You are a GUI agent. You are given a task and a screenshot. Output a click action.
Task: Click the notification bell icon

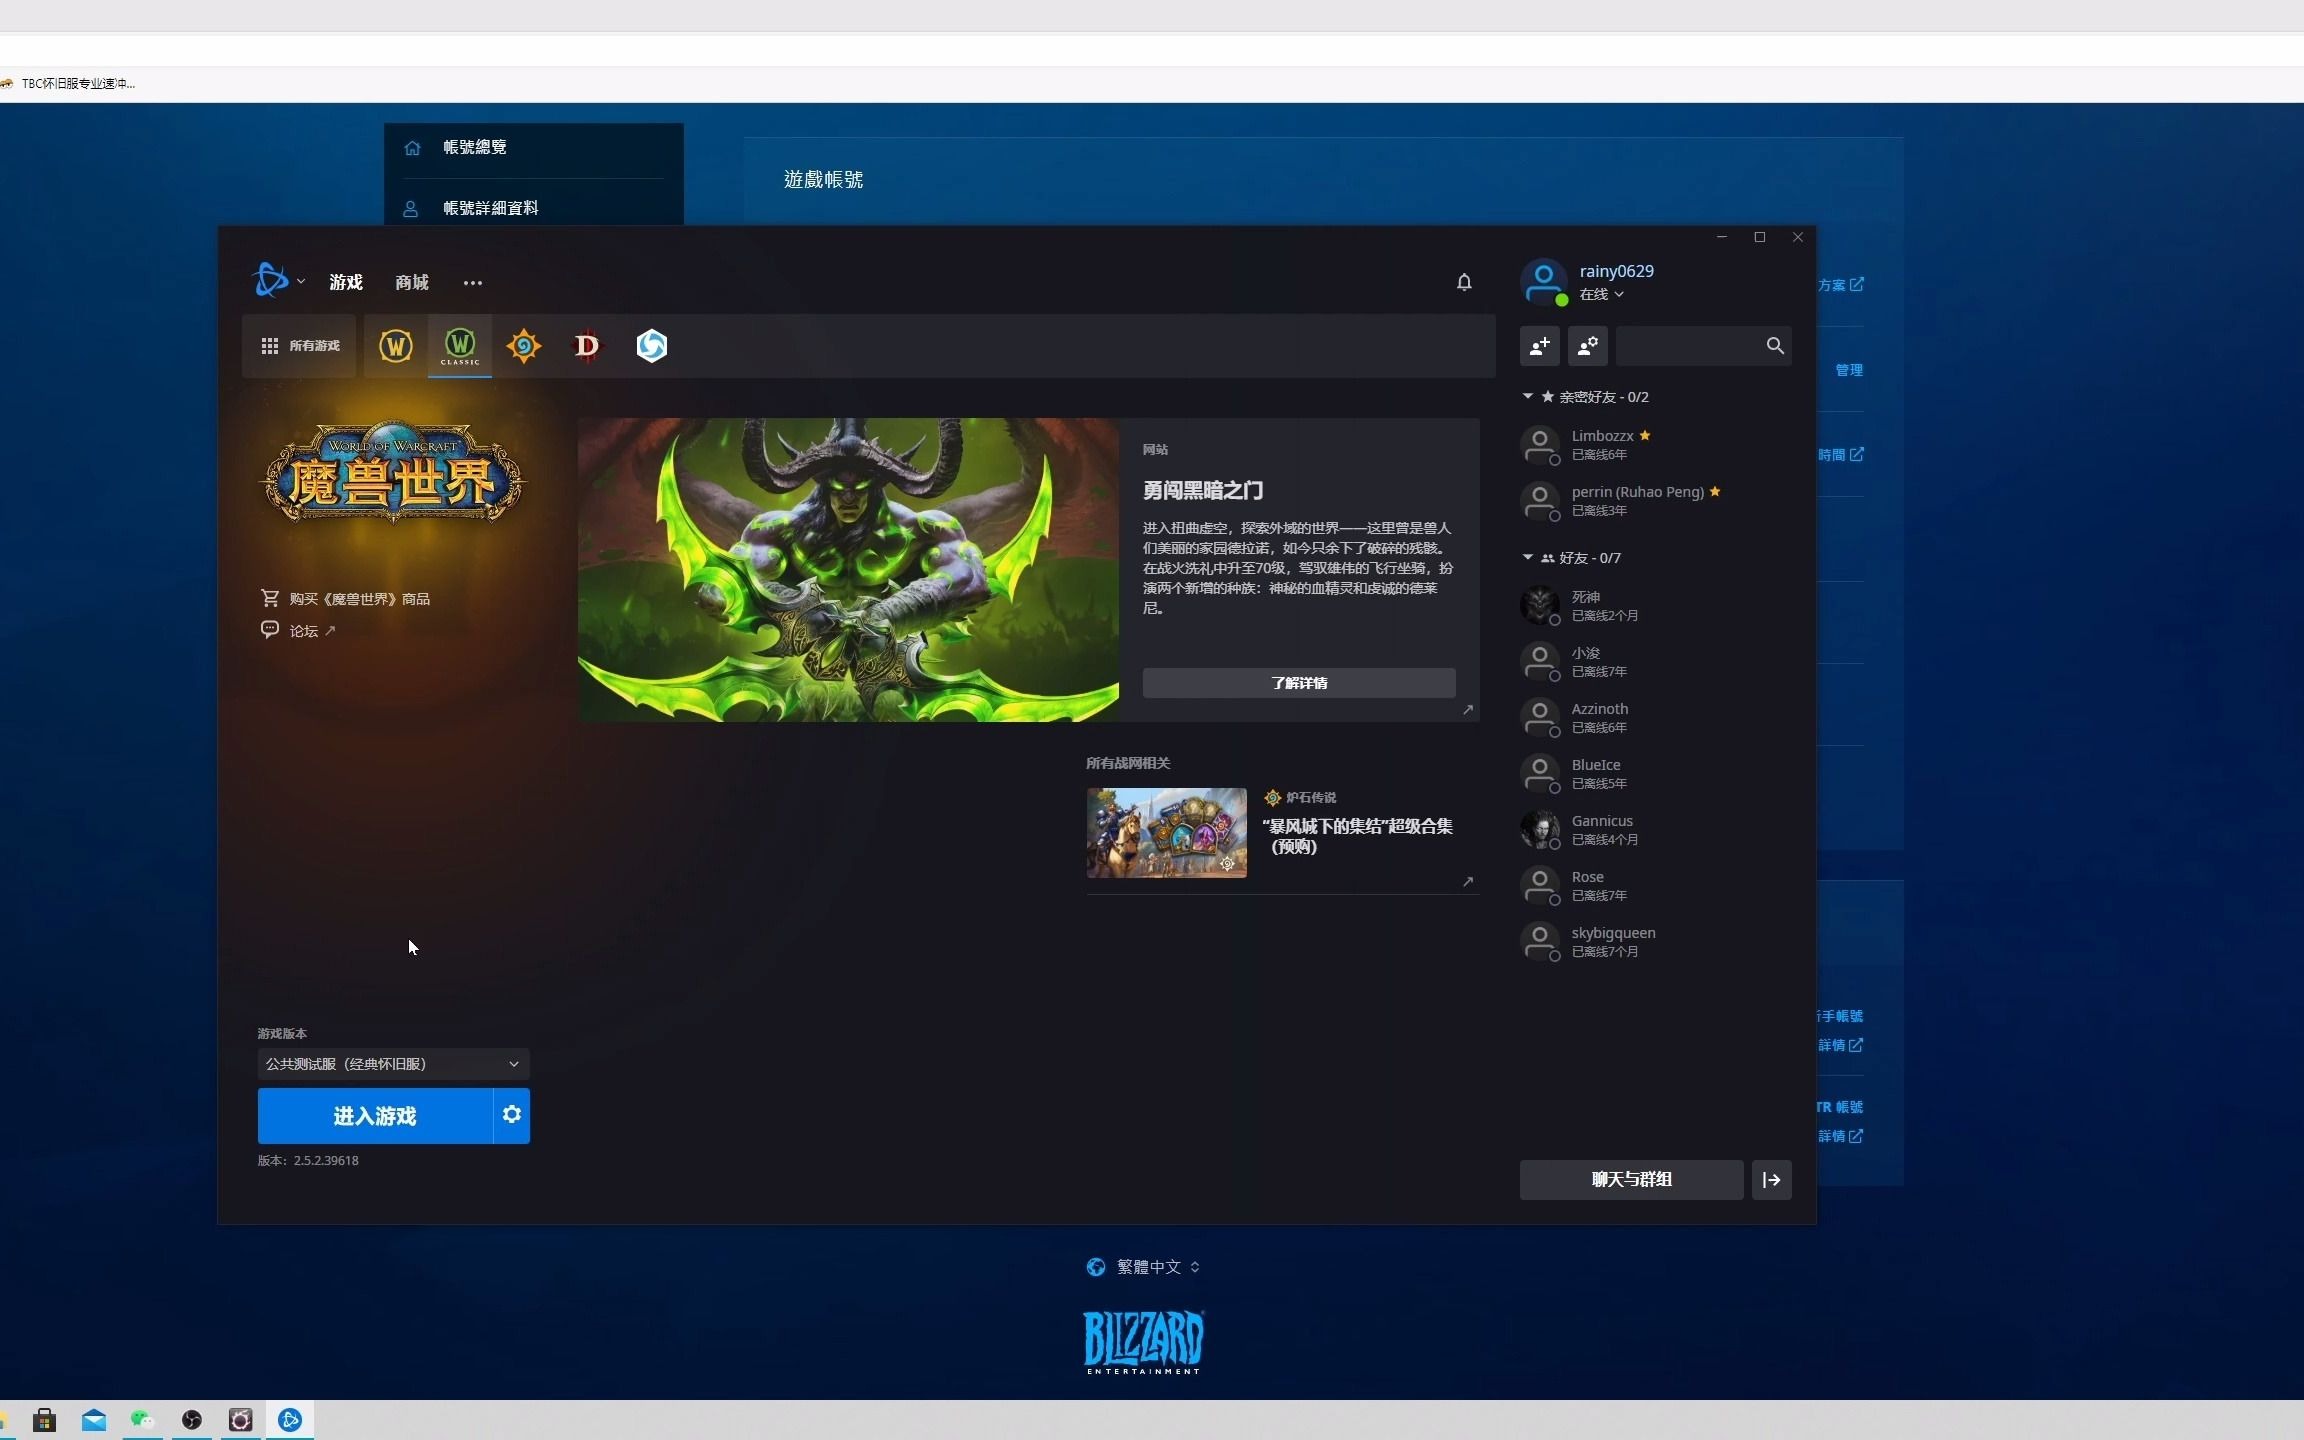[x=1464, y=283]
